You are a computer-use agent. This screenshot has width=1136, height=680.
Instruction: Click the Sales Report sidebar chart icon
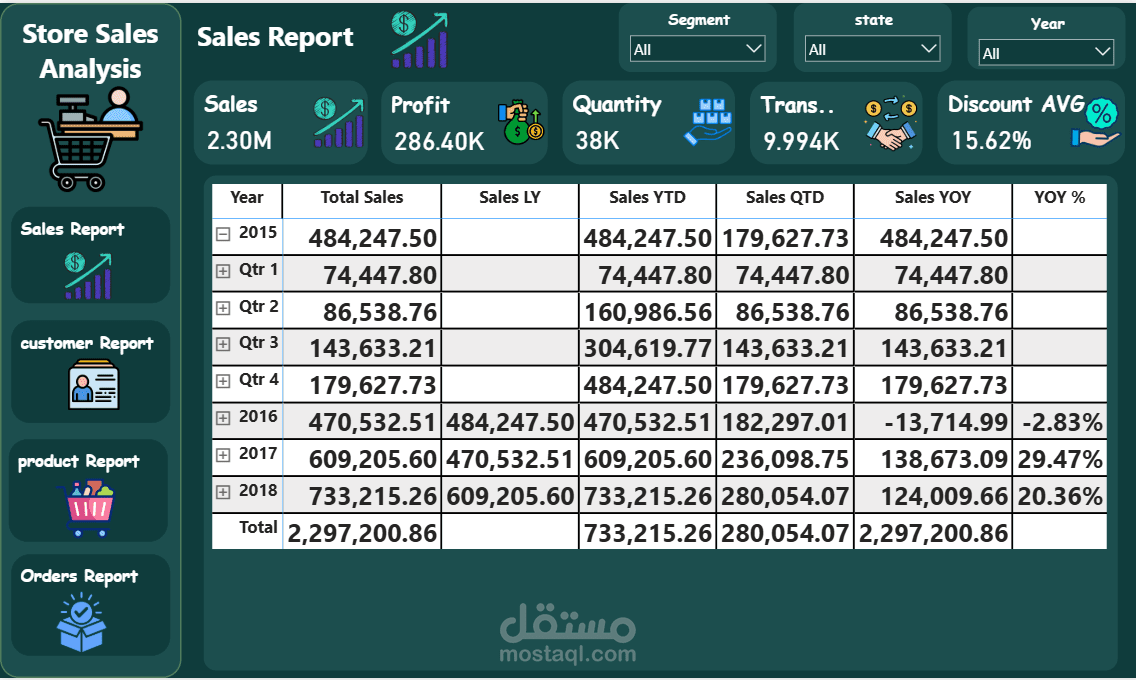pos(88,275)
